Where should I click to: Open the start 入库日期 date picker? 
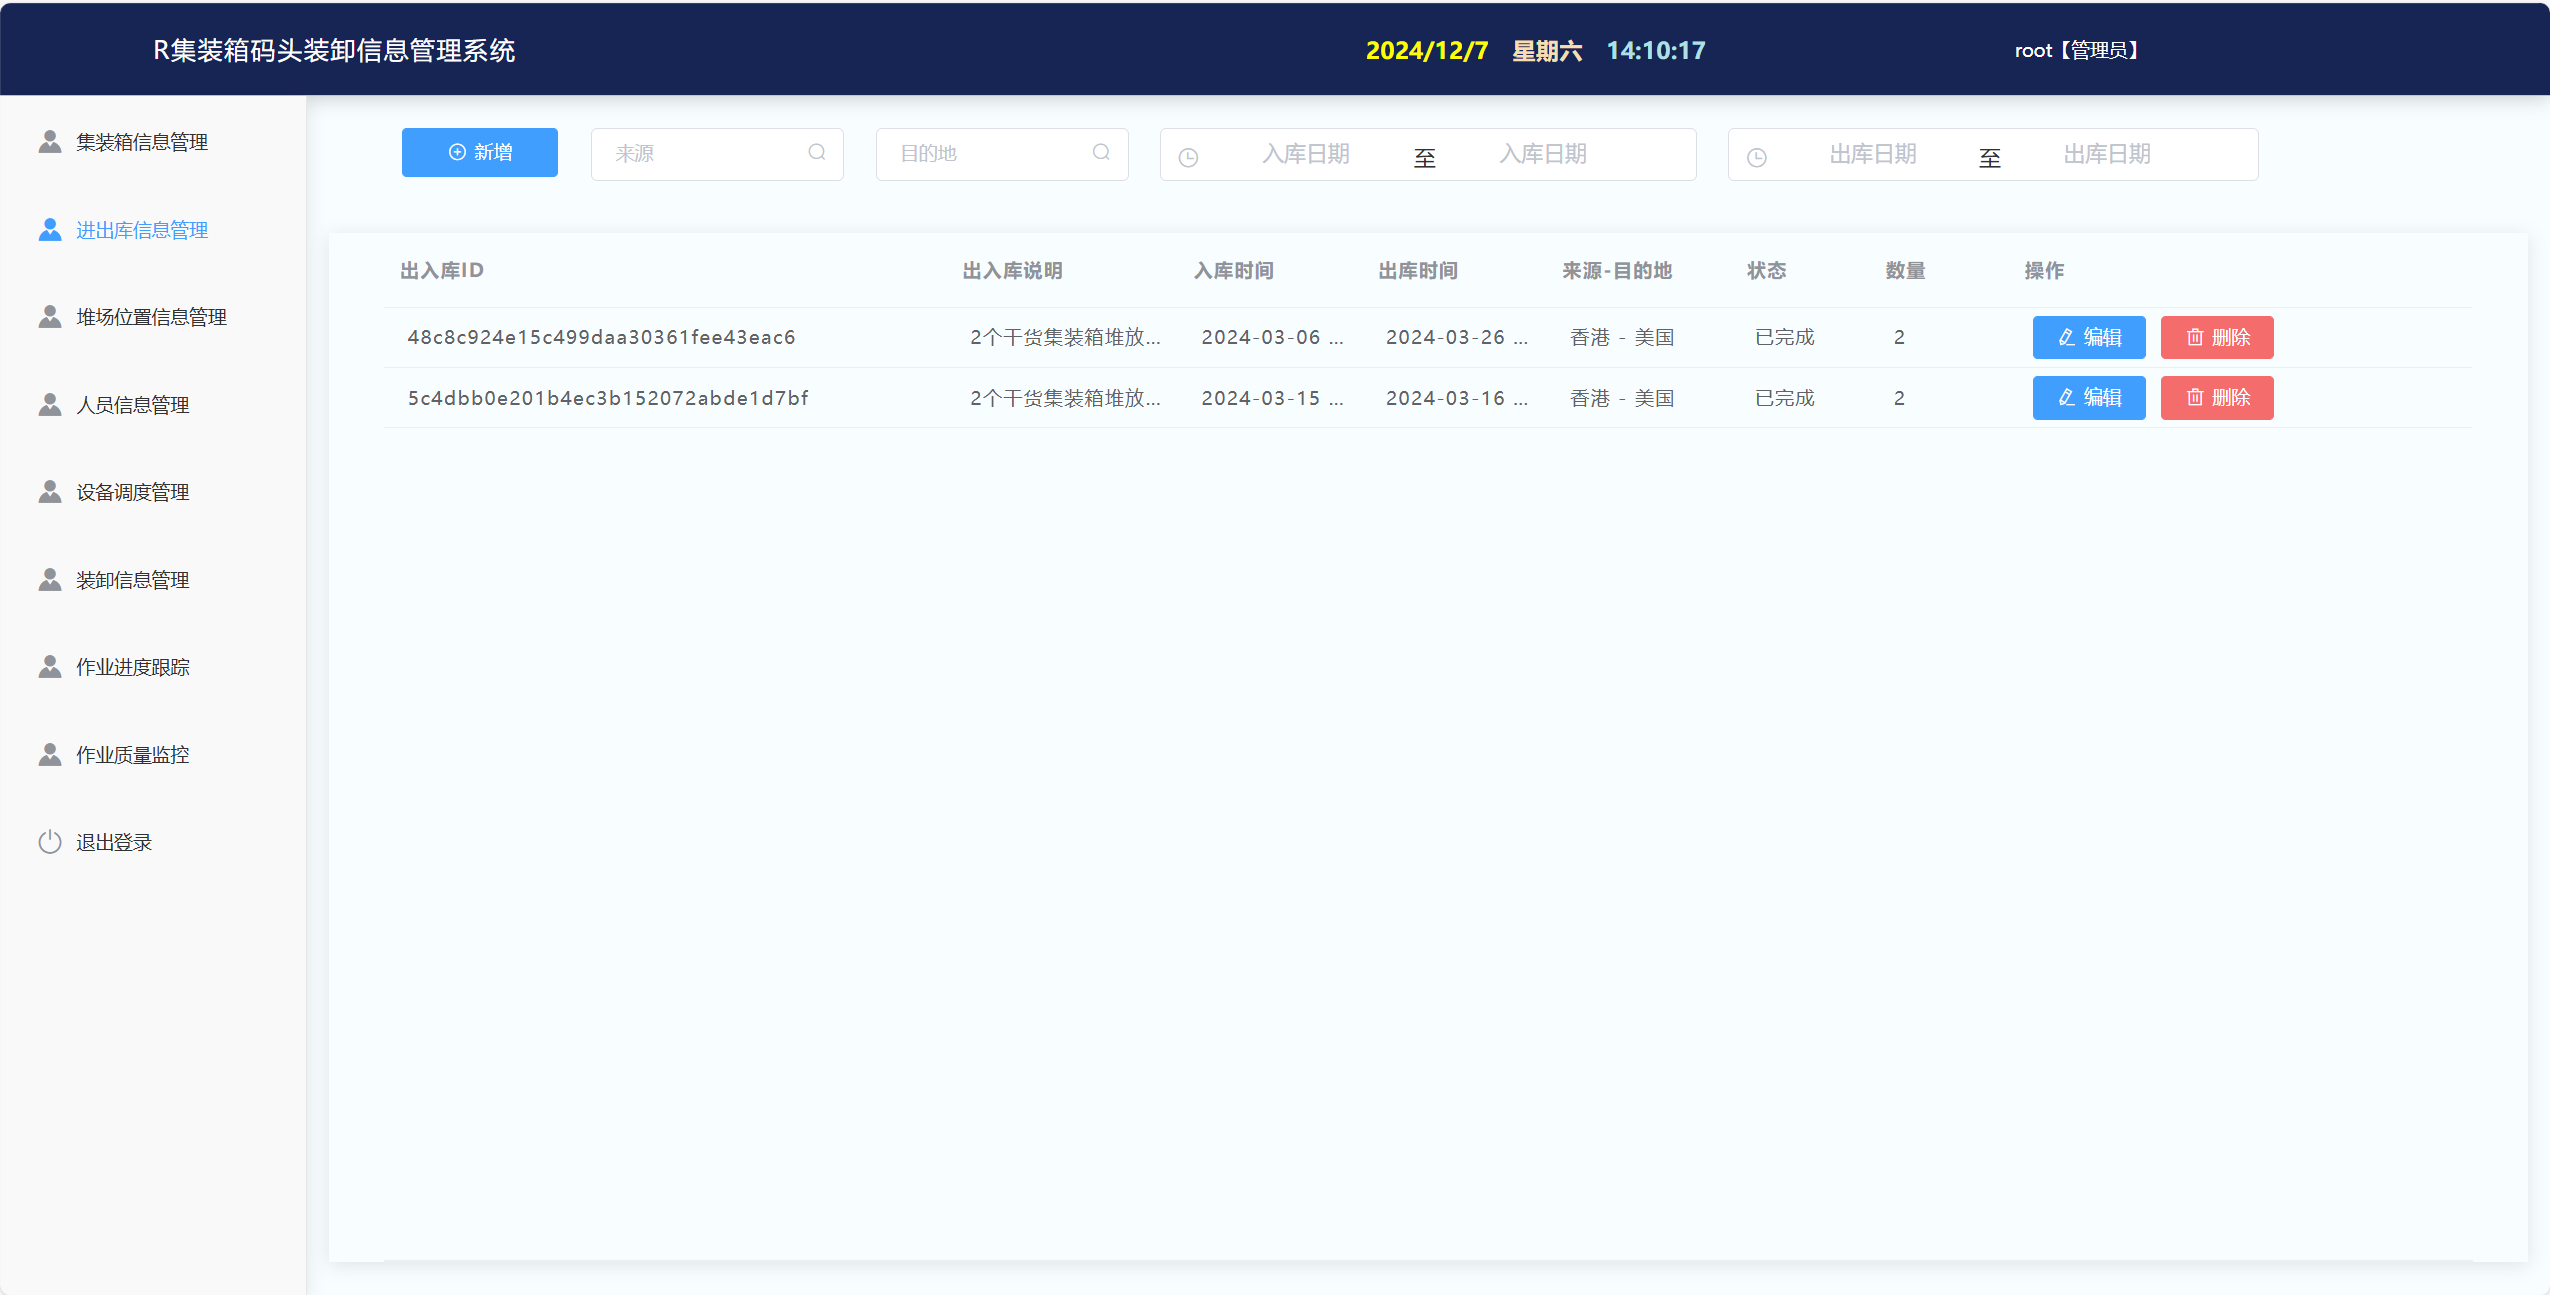point(1305,154)
